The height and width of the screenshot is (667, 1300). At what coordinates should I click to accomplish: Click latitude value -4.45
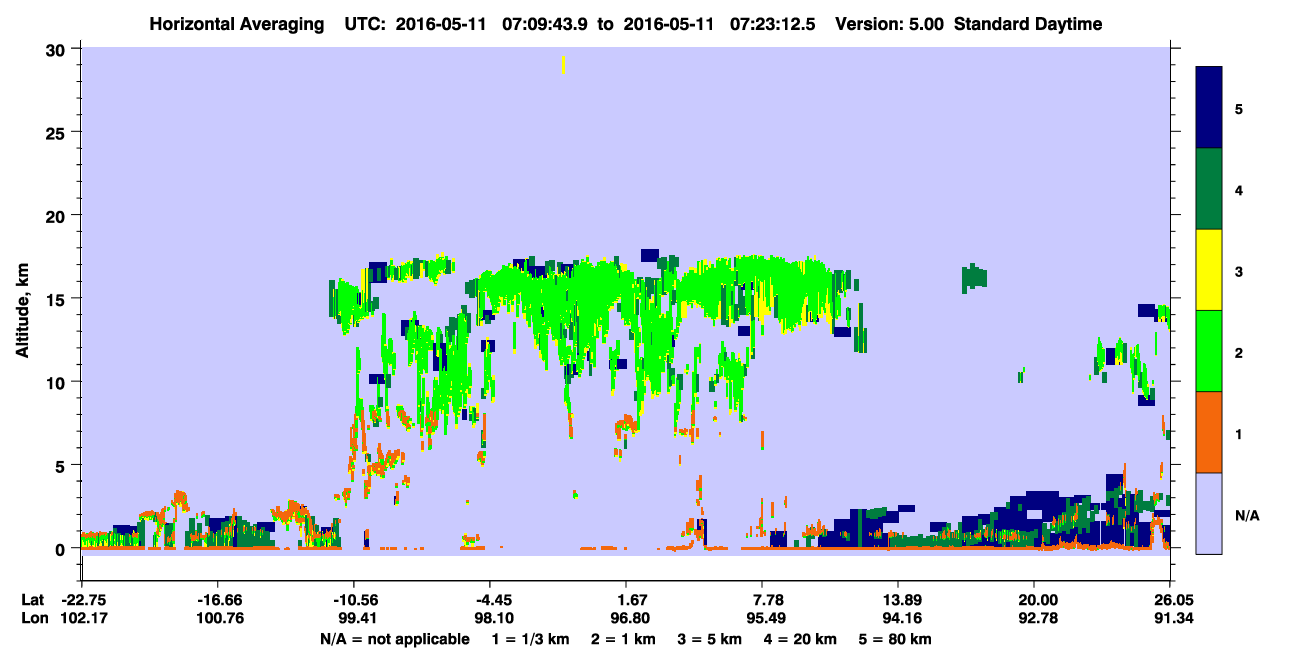pos(490,600)
